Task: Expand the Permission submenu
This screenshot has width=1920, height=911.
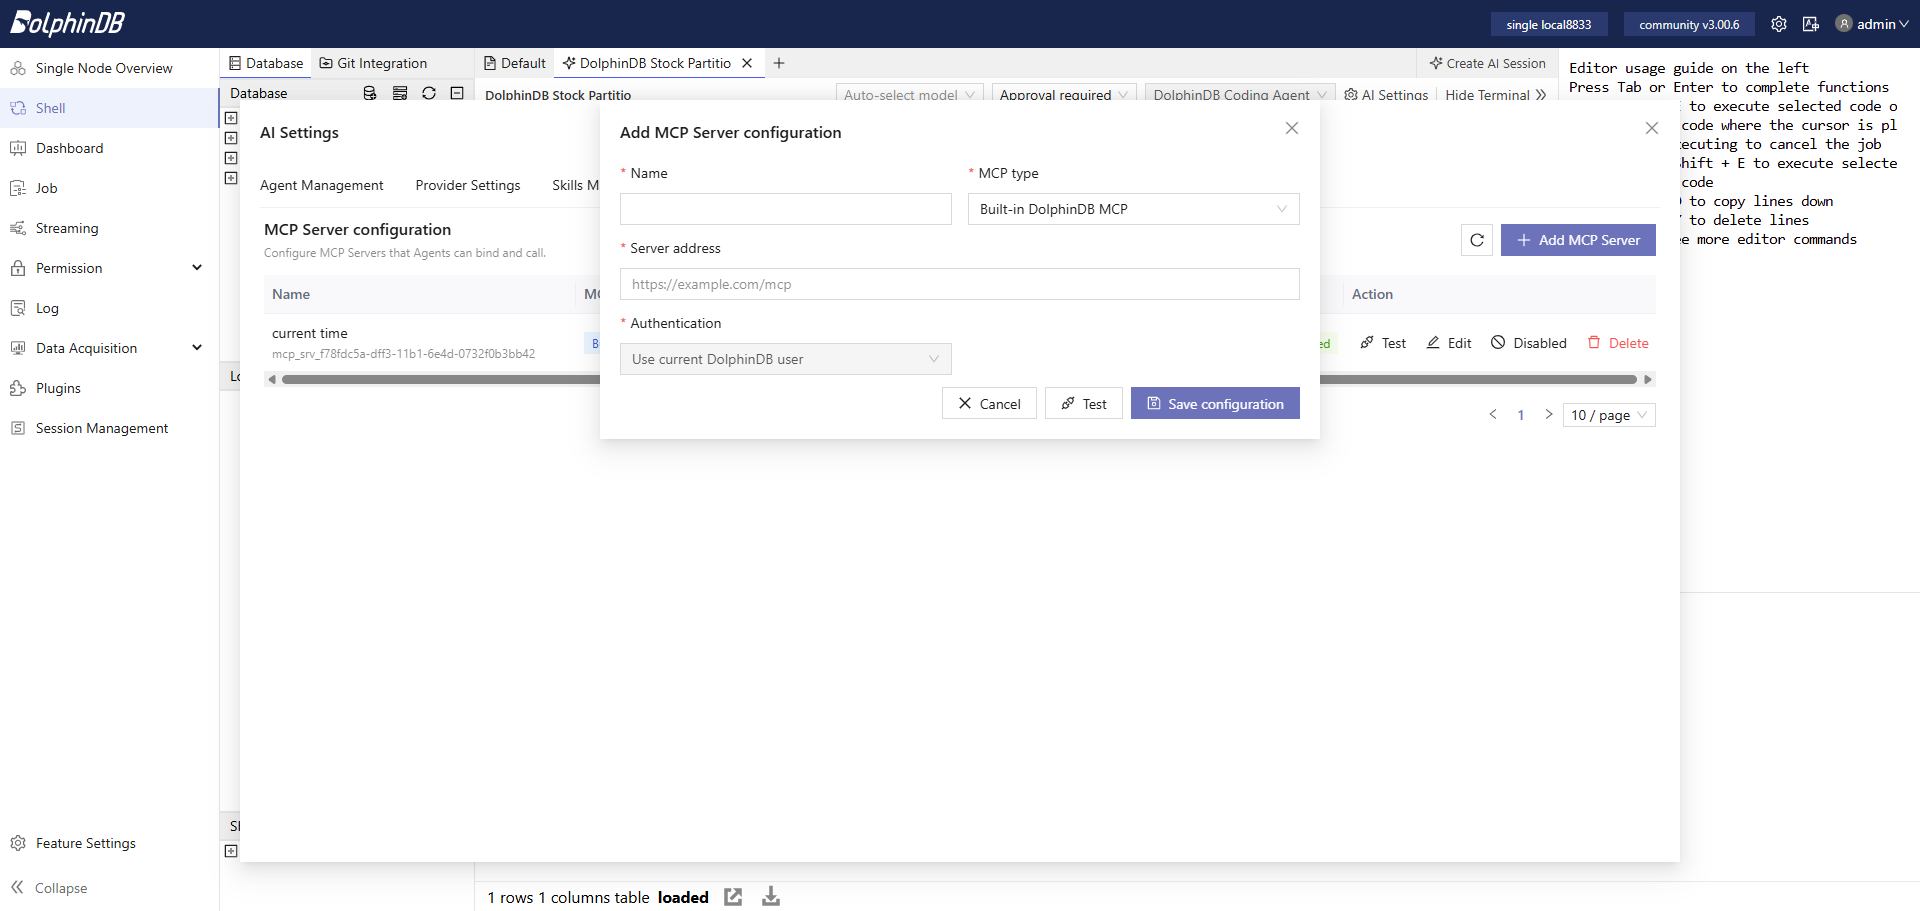Action: 109,268
